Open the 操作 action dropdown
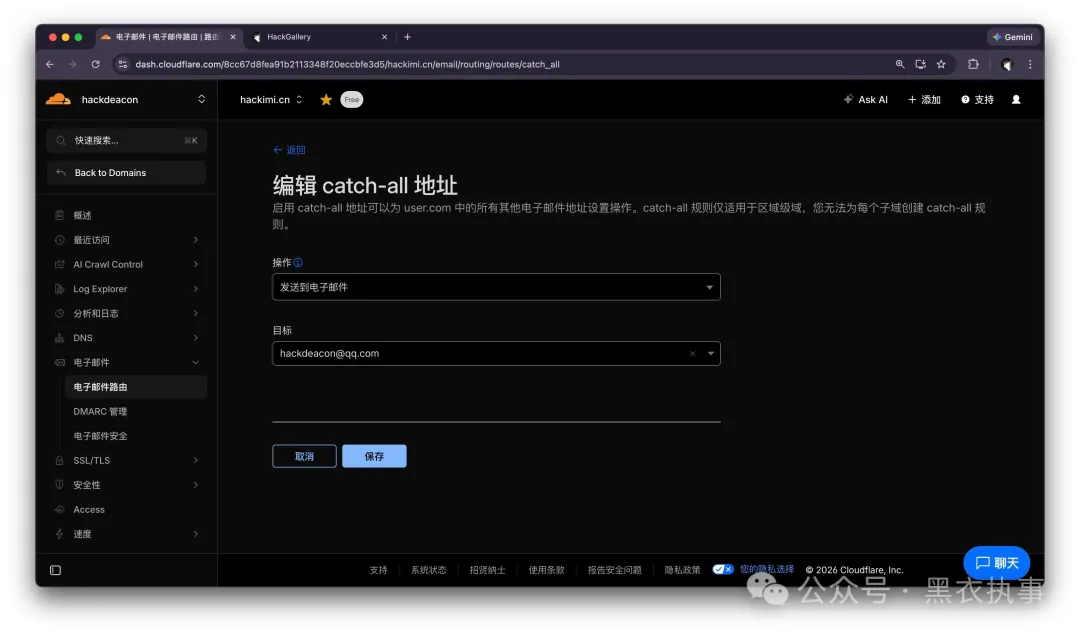 [x=496, y=287]
